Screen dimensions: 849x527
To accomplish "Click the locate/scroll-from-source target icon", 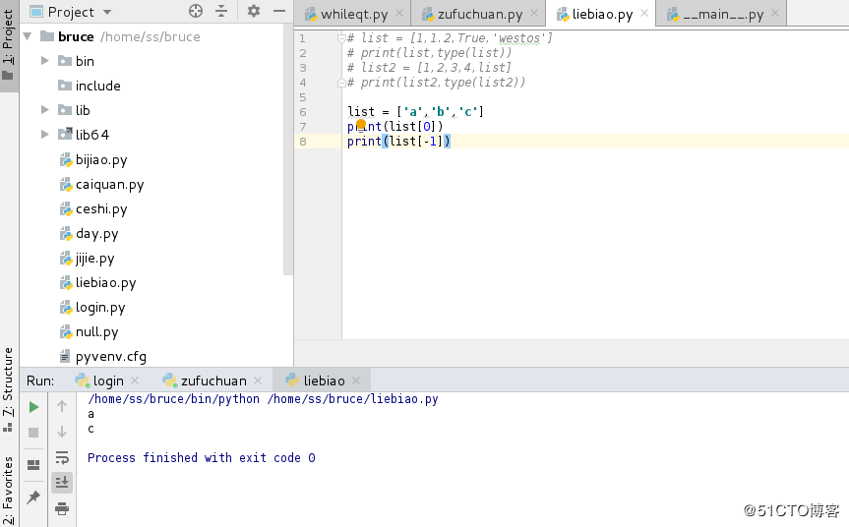I will tap(195, 11).
